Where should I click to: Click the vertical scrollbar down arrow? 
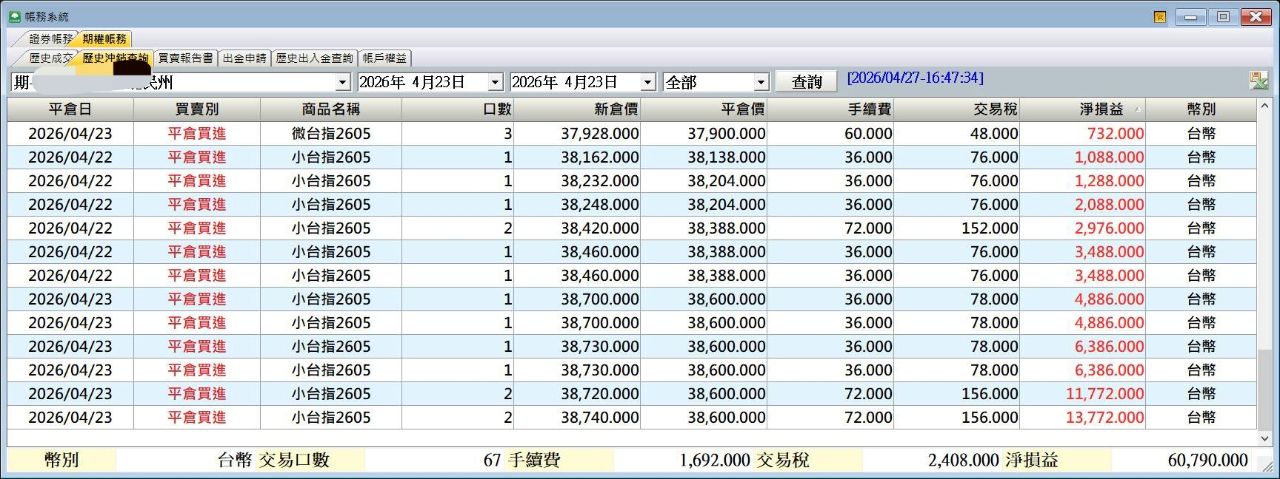point(1265,438)
